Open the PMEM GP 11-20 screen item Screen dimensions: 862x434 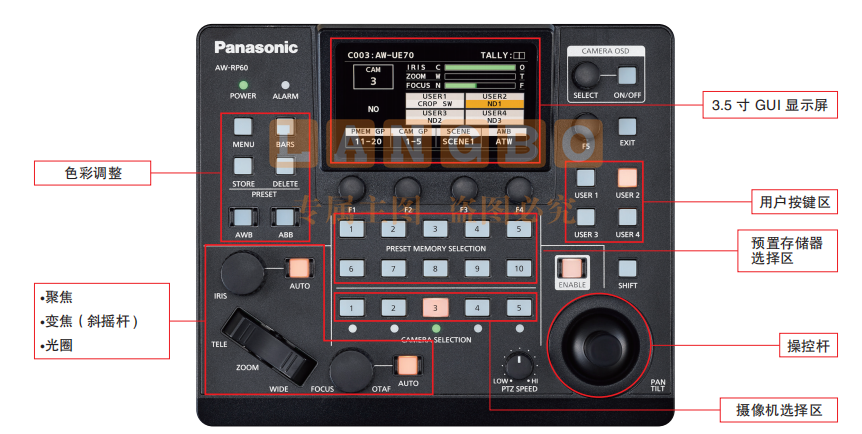(x=368, y=138)
